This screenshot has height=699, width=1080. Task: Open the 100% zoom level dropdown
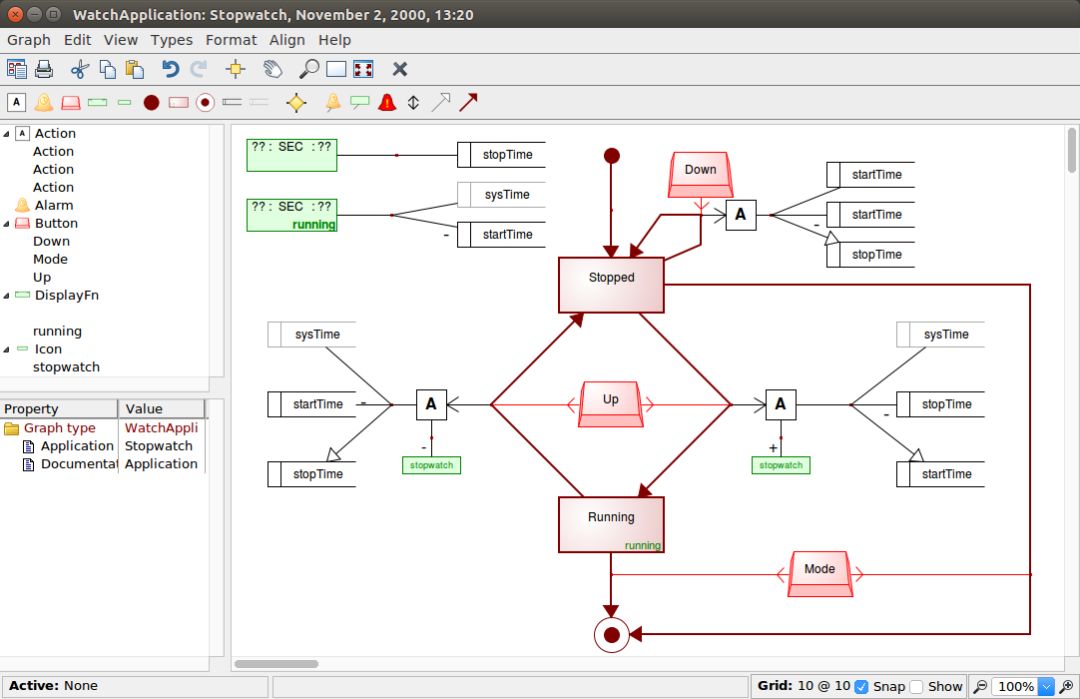point(1047,687)
